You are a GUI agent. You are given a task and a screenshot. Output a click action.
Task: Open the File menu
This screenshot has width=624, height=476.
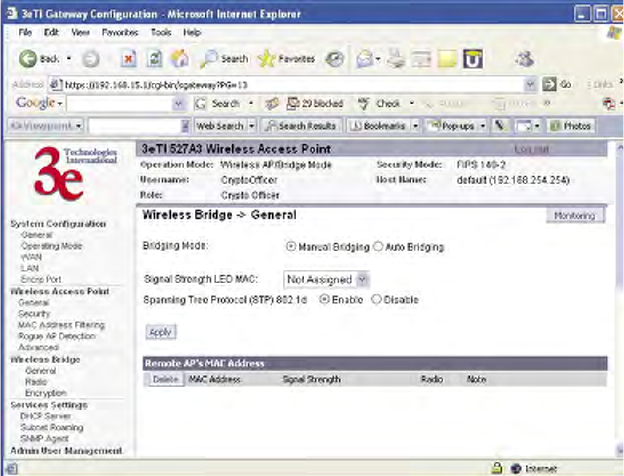(x=25, y=33)
